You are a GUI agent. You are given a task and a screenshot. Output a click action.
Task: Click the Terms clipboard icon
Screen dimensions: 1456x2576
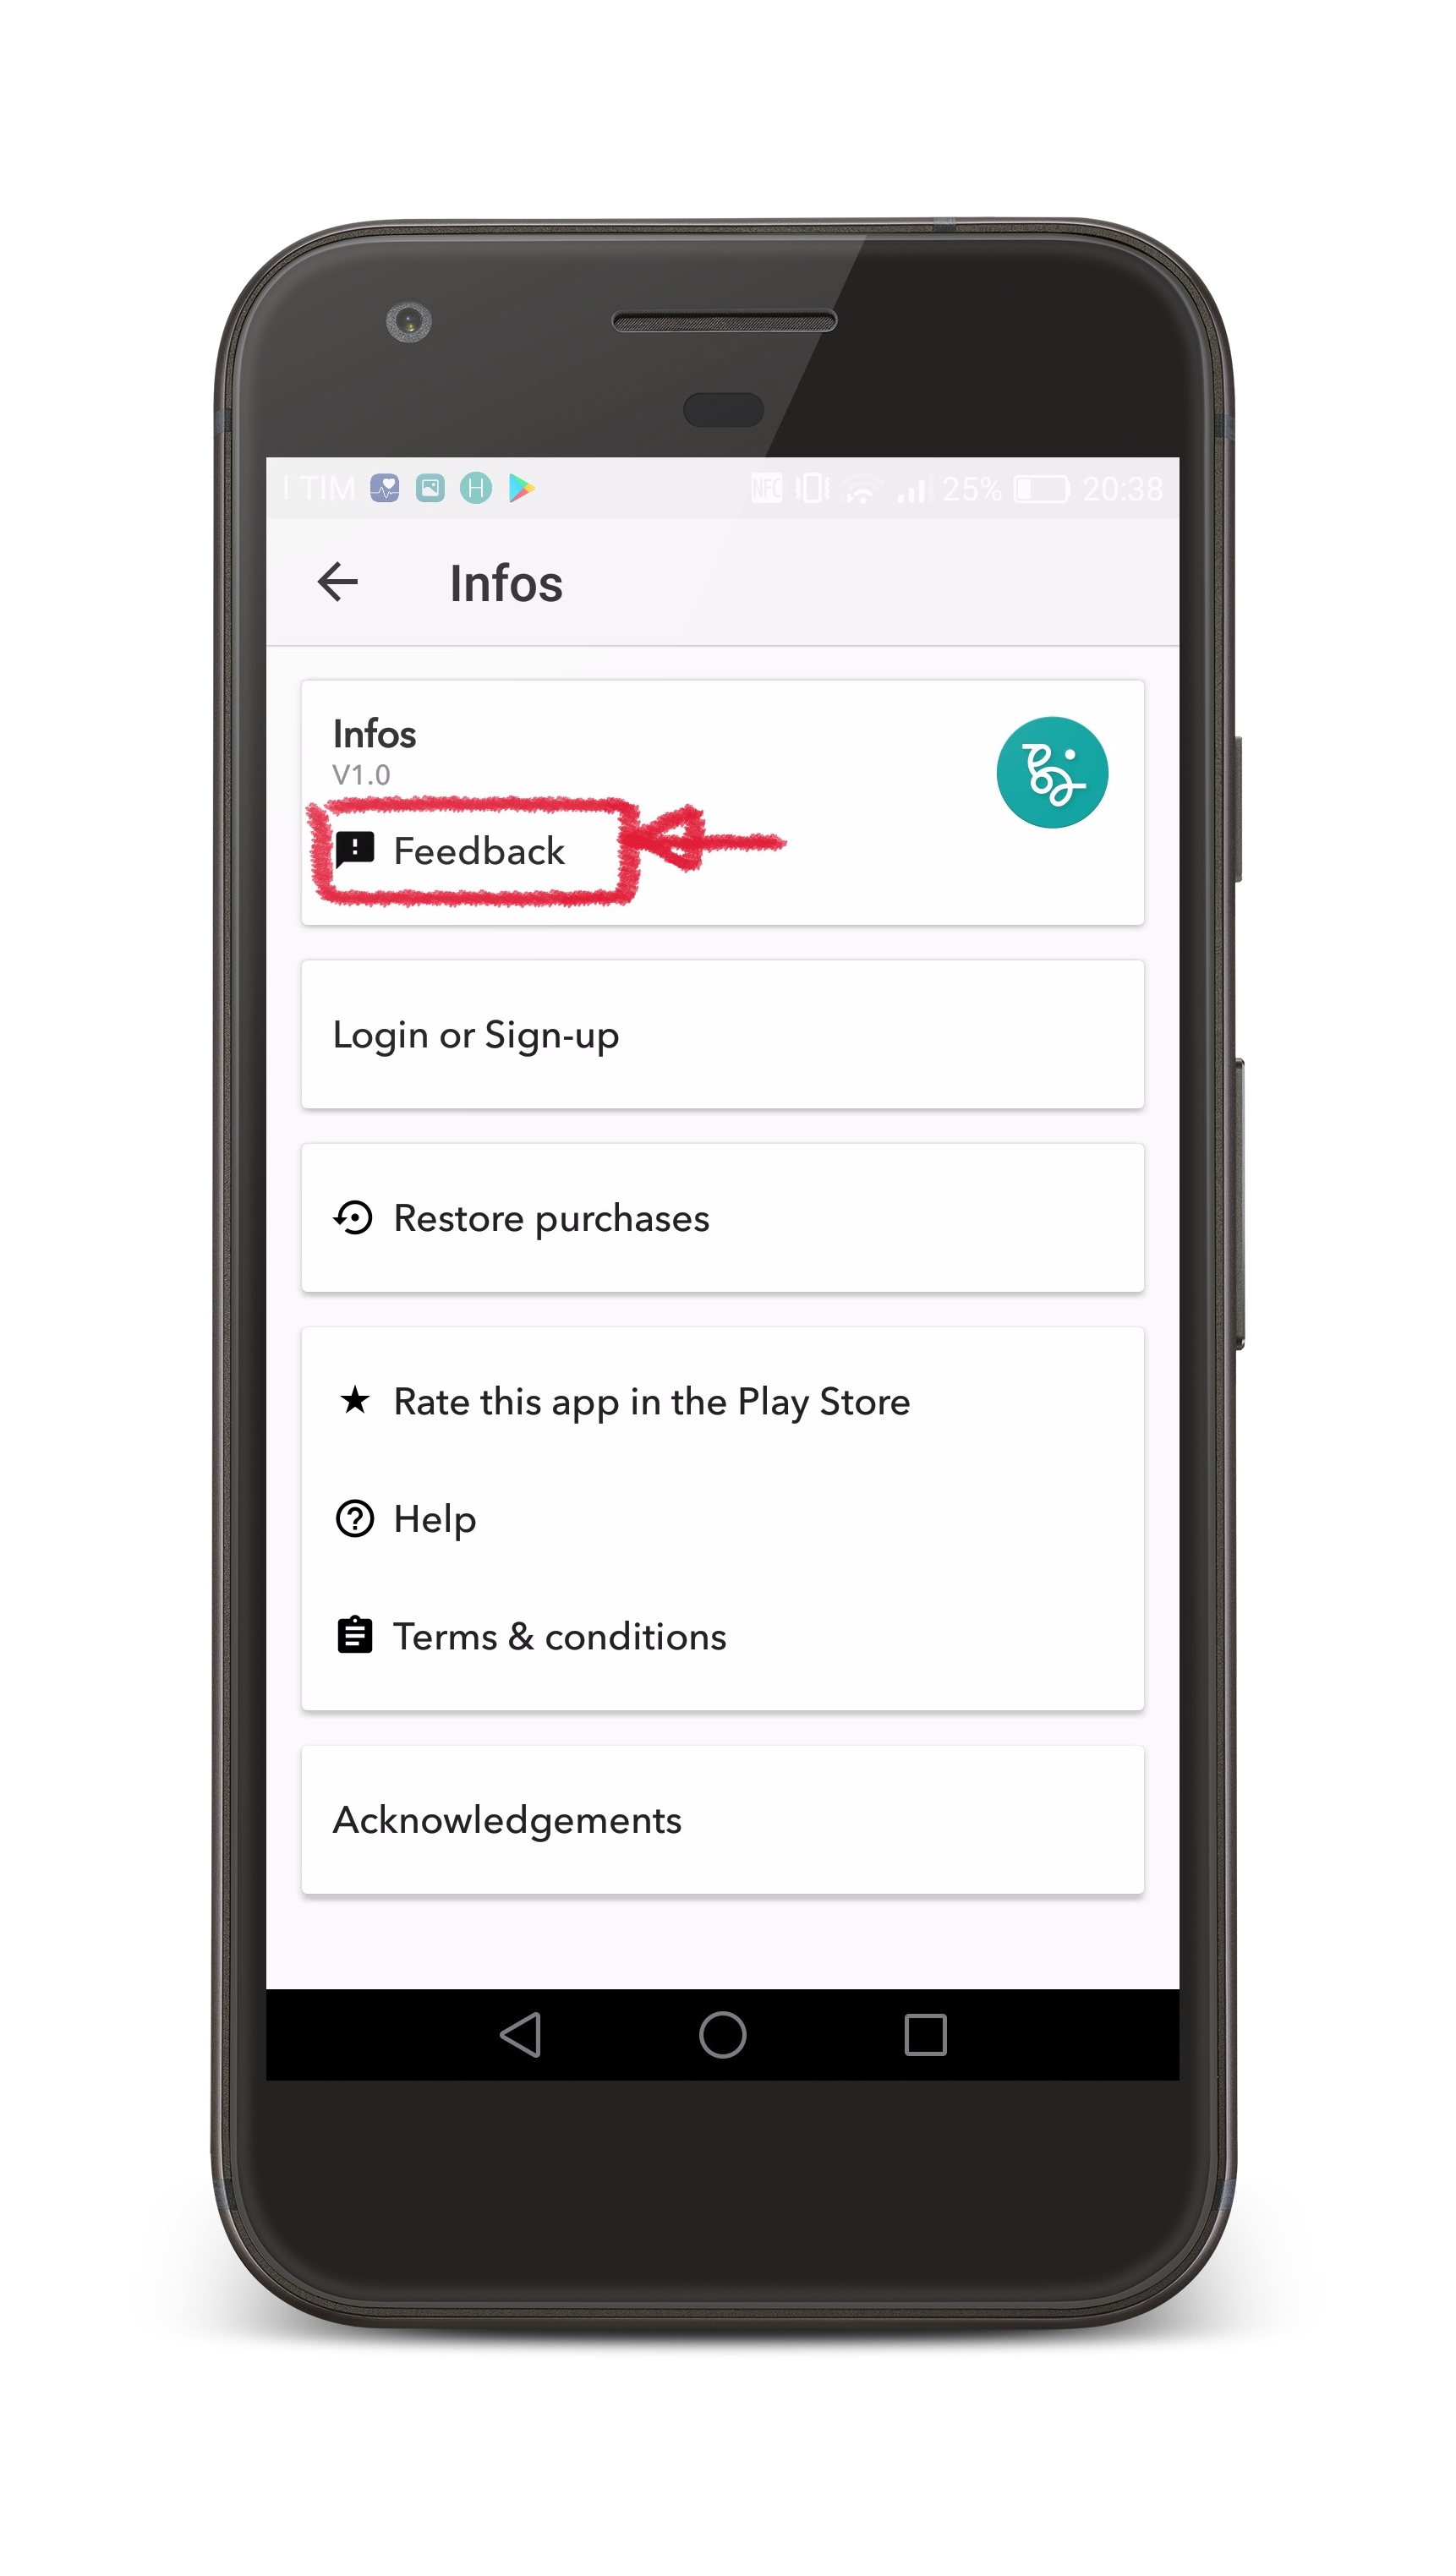(354, 1635)
